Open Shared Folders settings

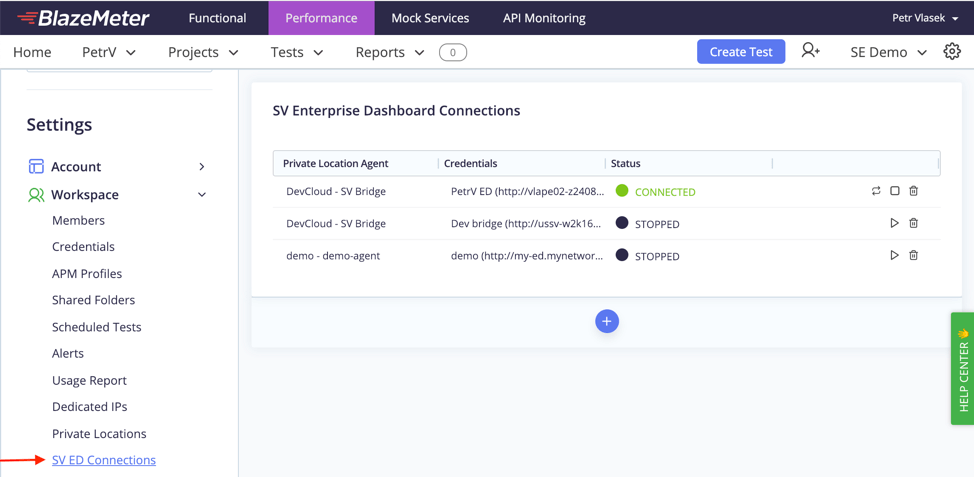[93, 300]
